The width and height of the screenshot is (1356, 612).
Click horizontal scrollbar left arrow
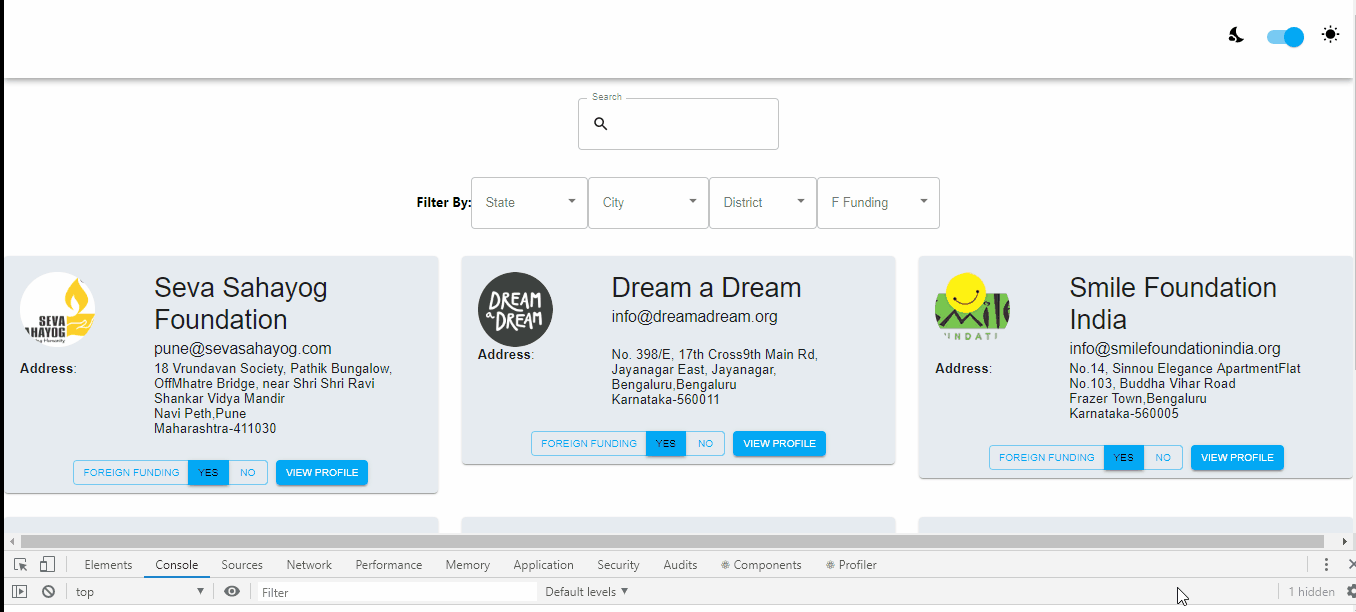[12, 541]
